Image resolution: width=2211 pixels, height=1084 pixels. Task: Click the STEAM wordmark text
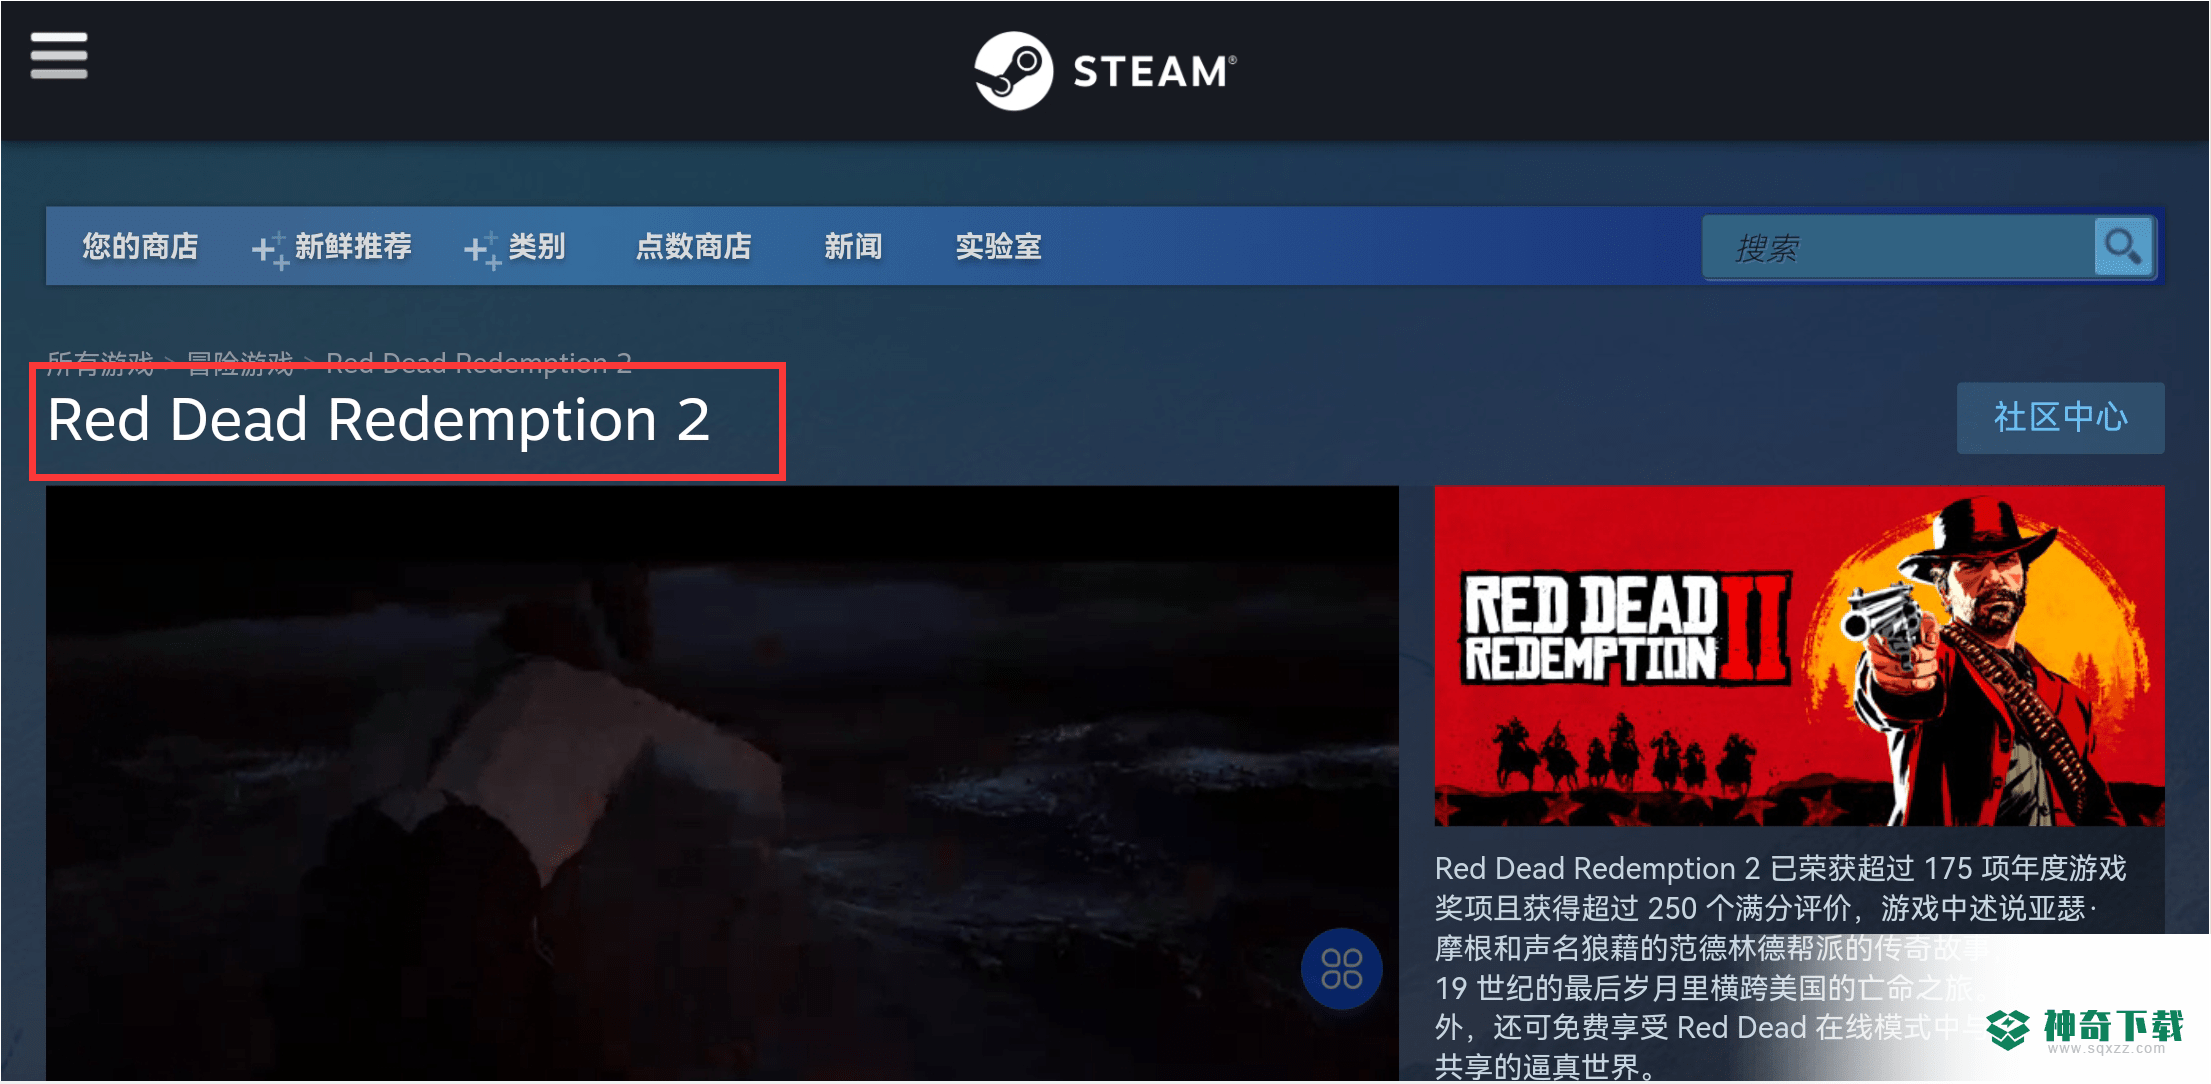pyautogui.click(x=1154, y=71)
